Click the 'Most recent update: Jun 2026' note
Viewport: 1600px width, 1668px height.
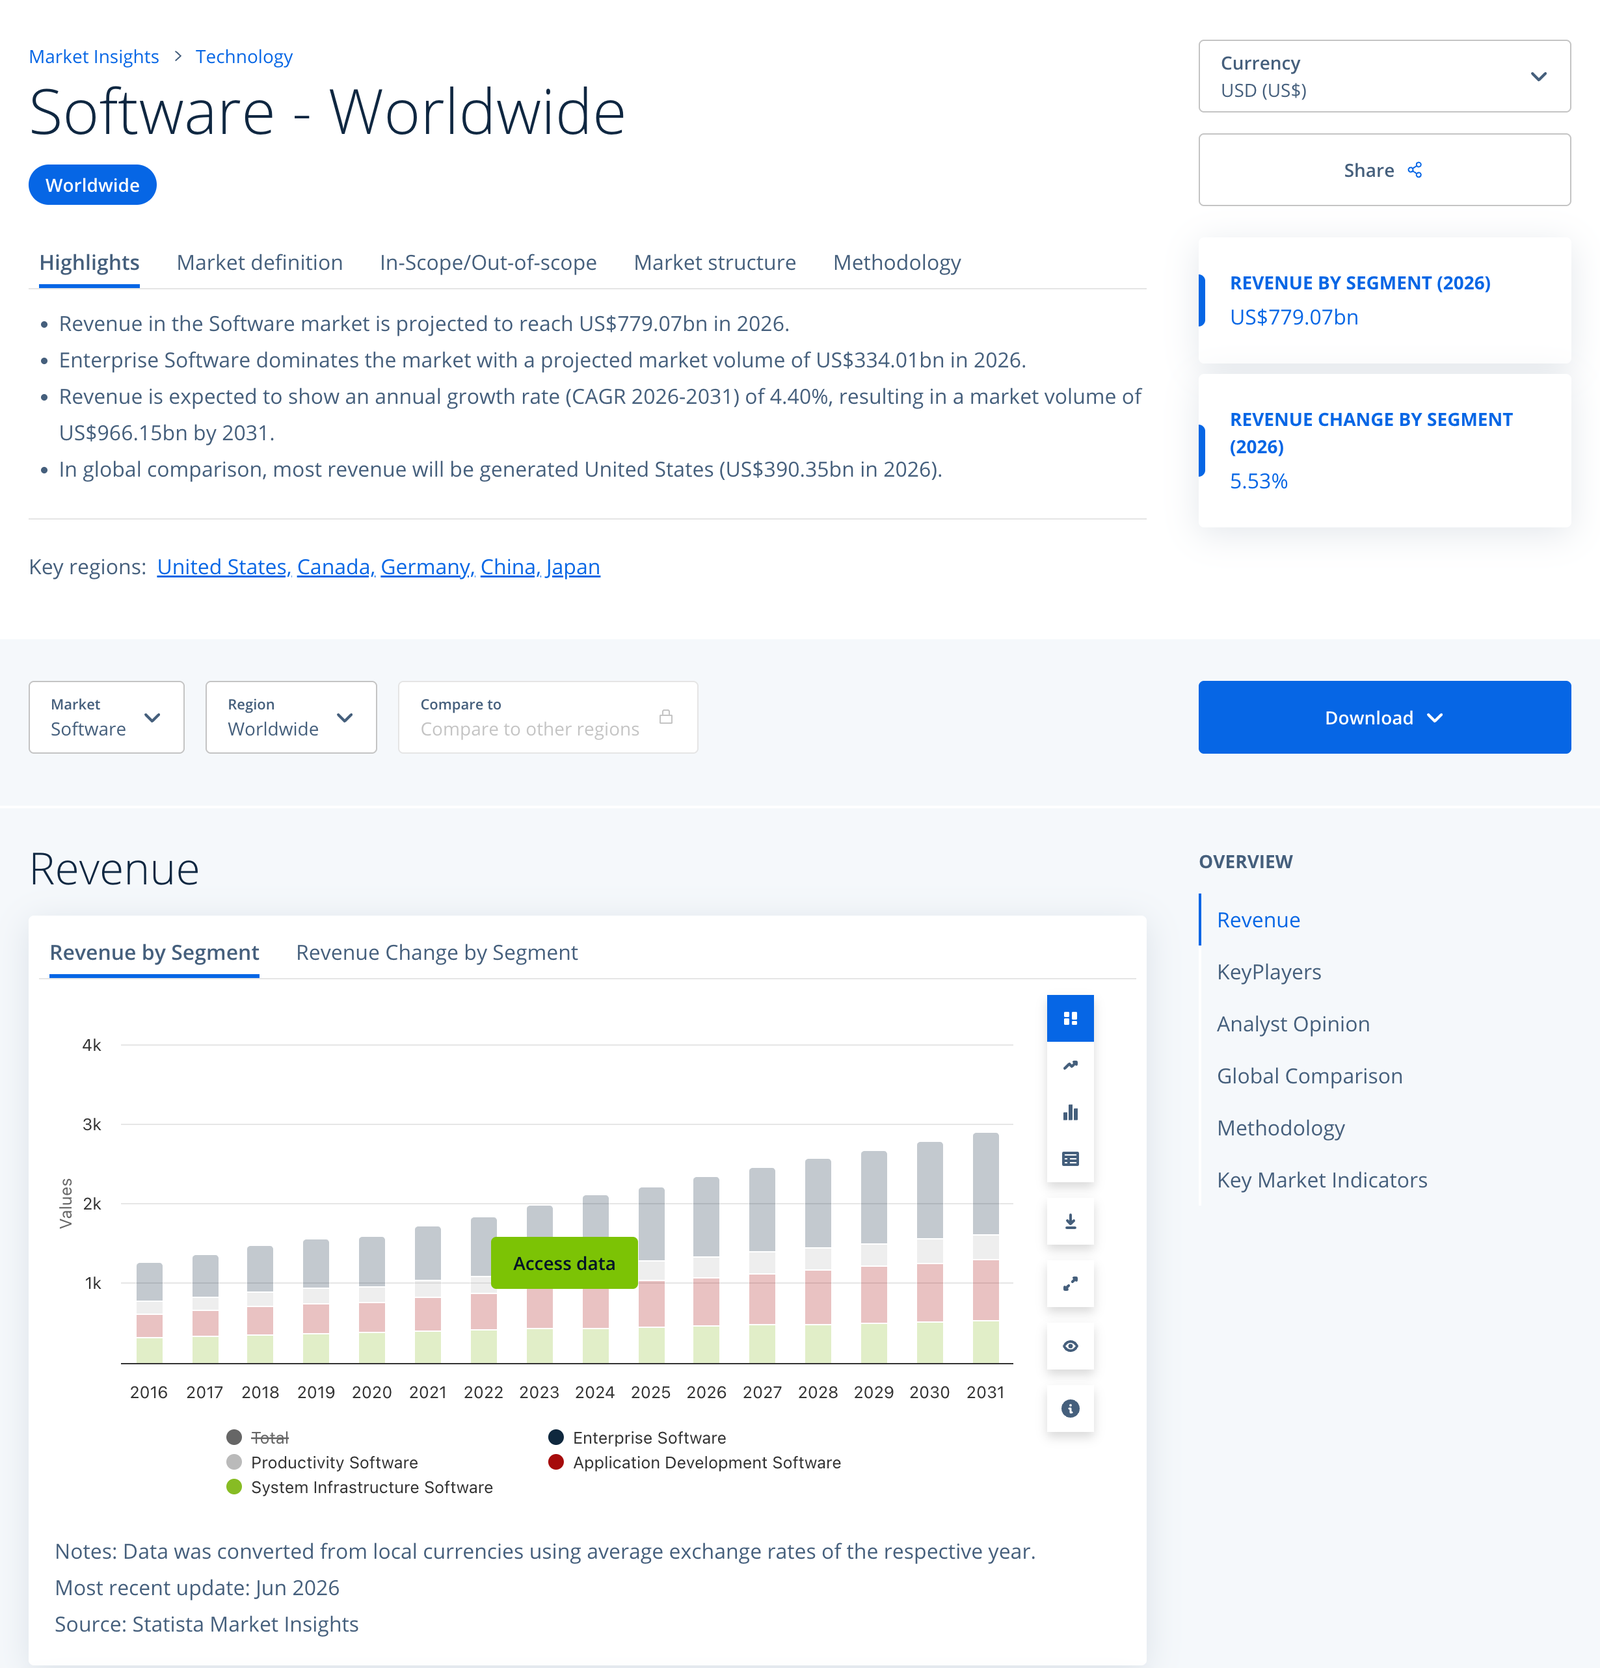tap(197, 1588)
